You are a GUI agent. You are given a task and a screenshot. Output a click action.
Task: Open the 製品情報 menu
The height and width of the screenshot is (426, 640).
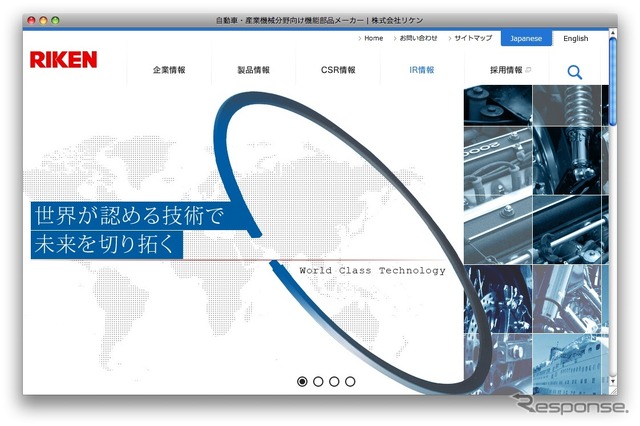click(x=253, y=70)
